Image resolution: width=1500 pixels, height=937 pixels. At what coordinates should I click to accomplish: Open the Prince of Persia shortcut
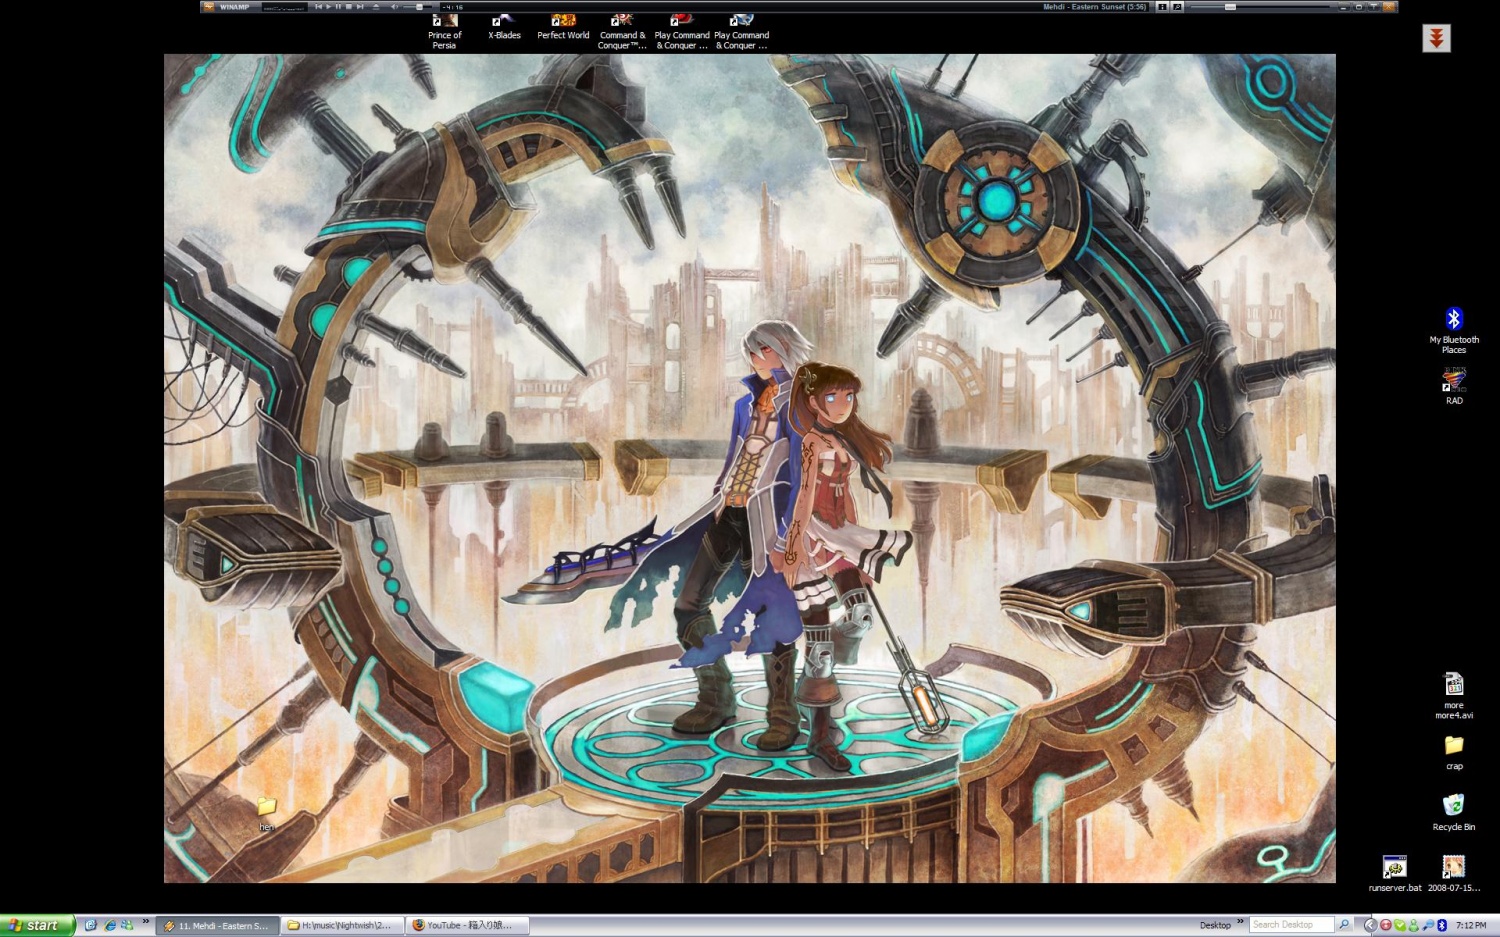tap(444, 32)
